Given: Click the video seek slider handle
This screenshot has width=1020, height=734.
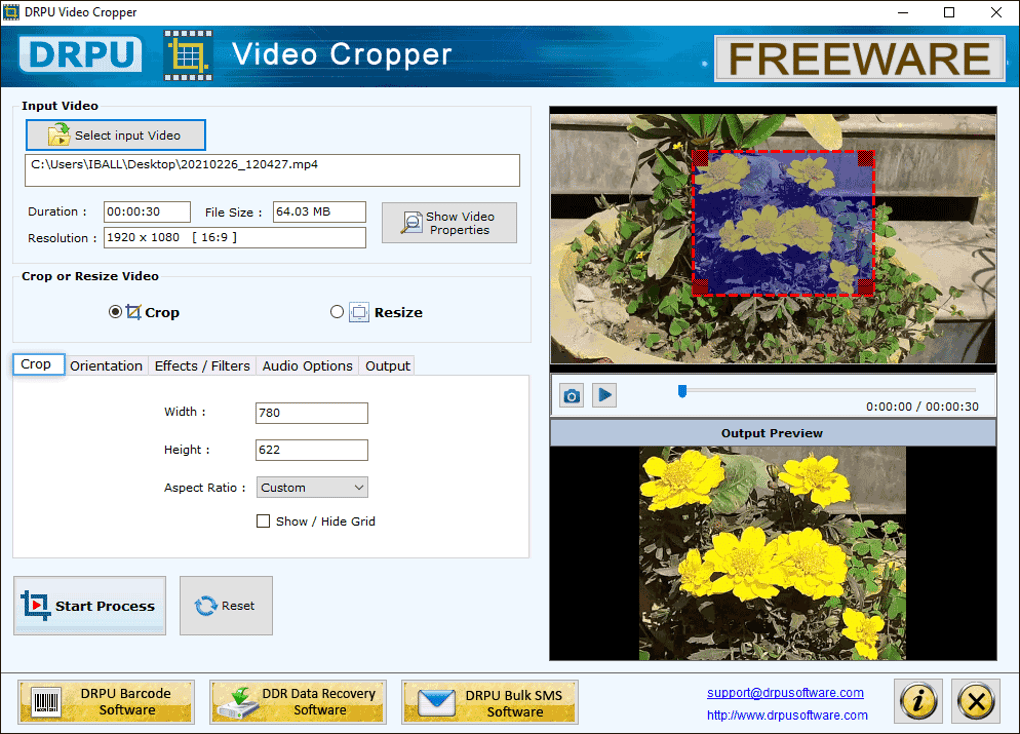Looking at the screenshot, I should 682,390.
